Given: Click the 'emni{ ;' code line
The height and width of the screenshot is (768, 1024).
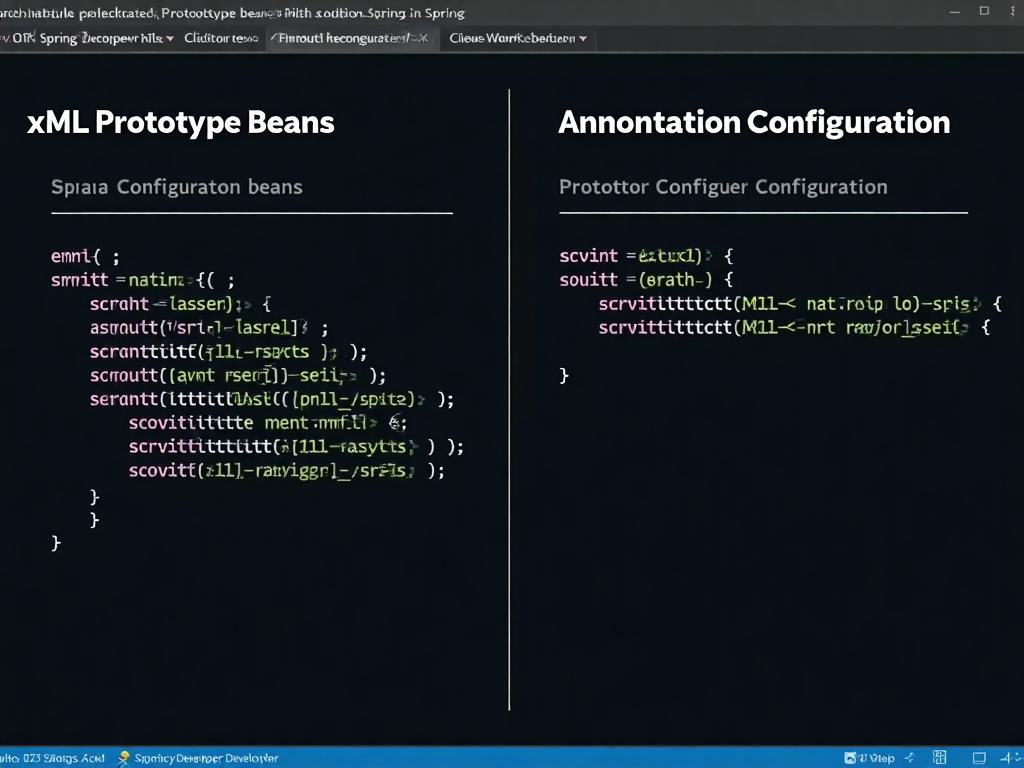Looking at the screenshot, I should [86, 256].
